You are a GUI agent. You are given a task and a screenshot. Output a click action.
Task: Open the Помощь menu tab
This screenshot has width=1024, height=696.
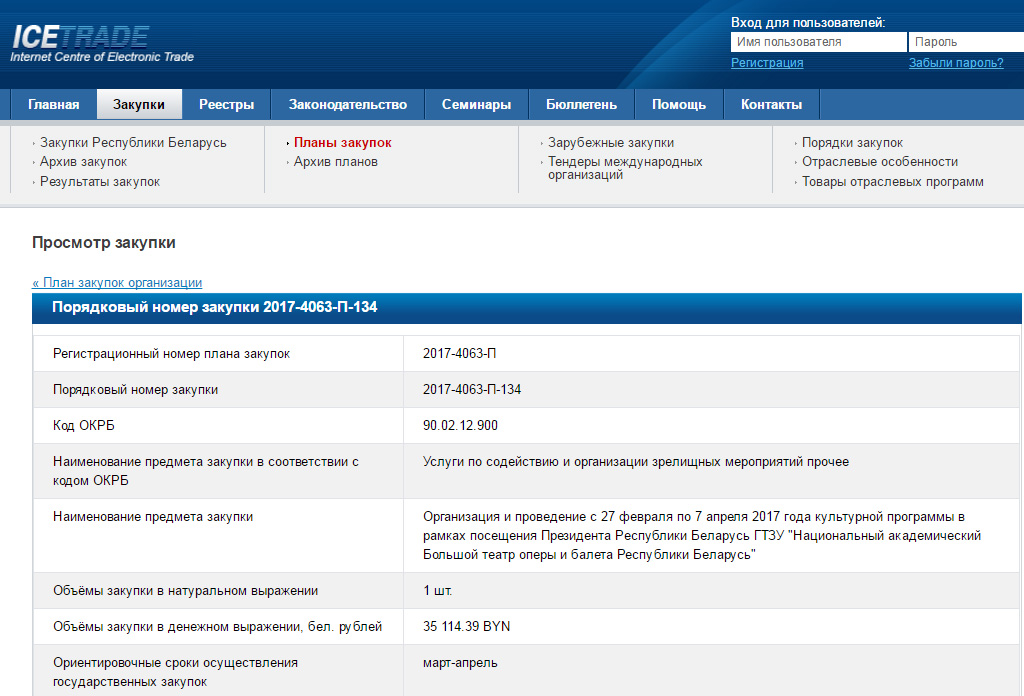point(679,104)
